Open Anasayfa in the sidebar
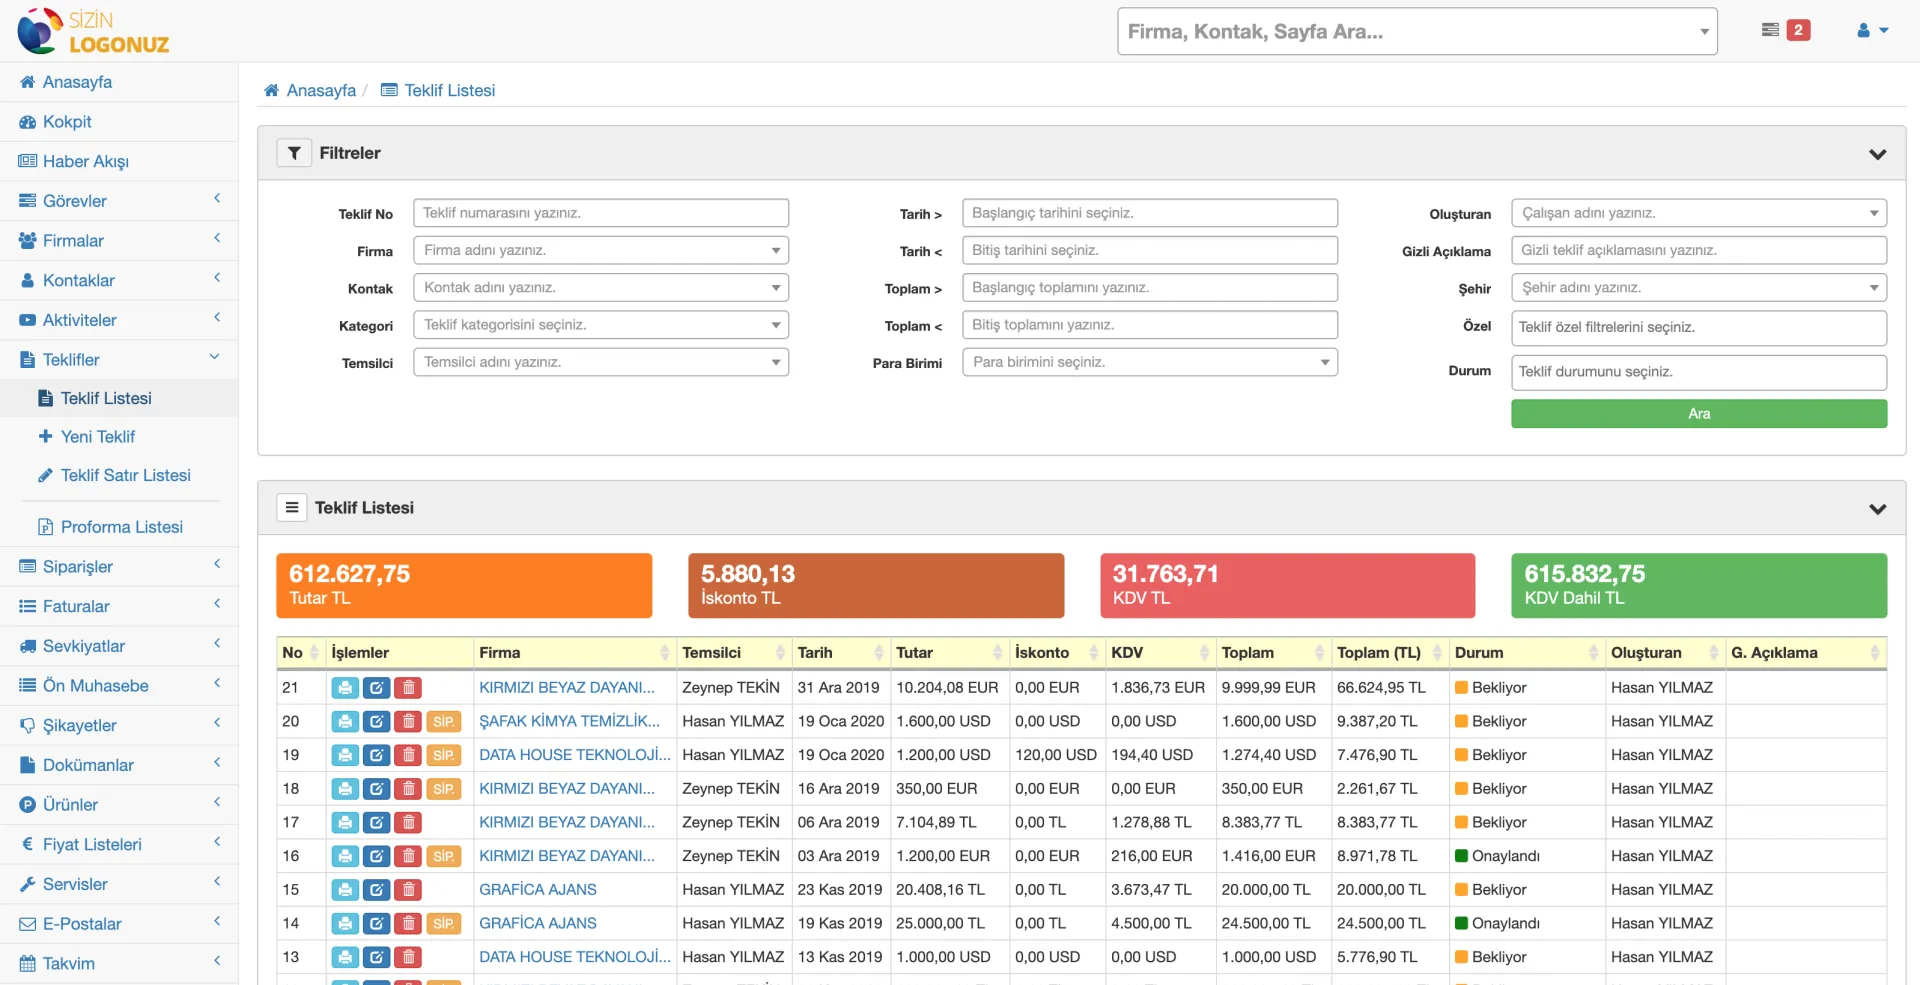The height and width of the screenshot is (985, 1920). point(119,82)
